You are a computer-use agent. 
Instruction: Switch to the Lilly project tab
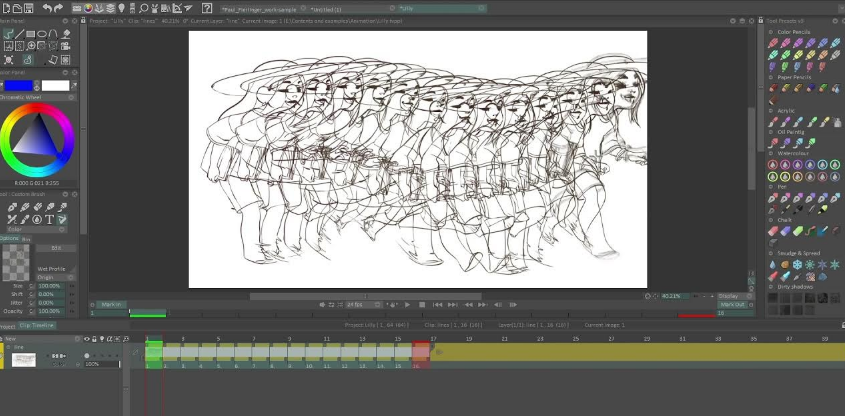(x=442, y=9)
